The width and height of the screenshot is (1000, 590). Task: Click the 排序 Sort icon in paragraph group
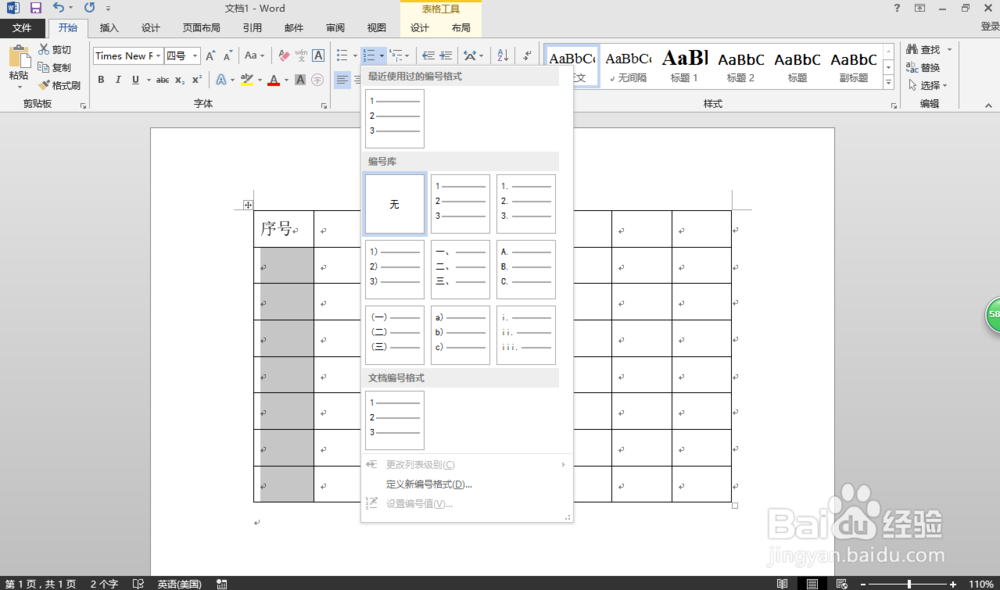[504, 56]
